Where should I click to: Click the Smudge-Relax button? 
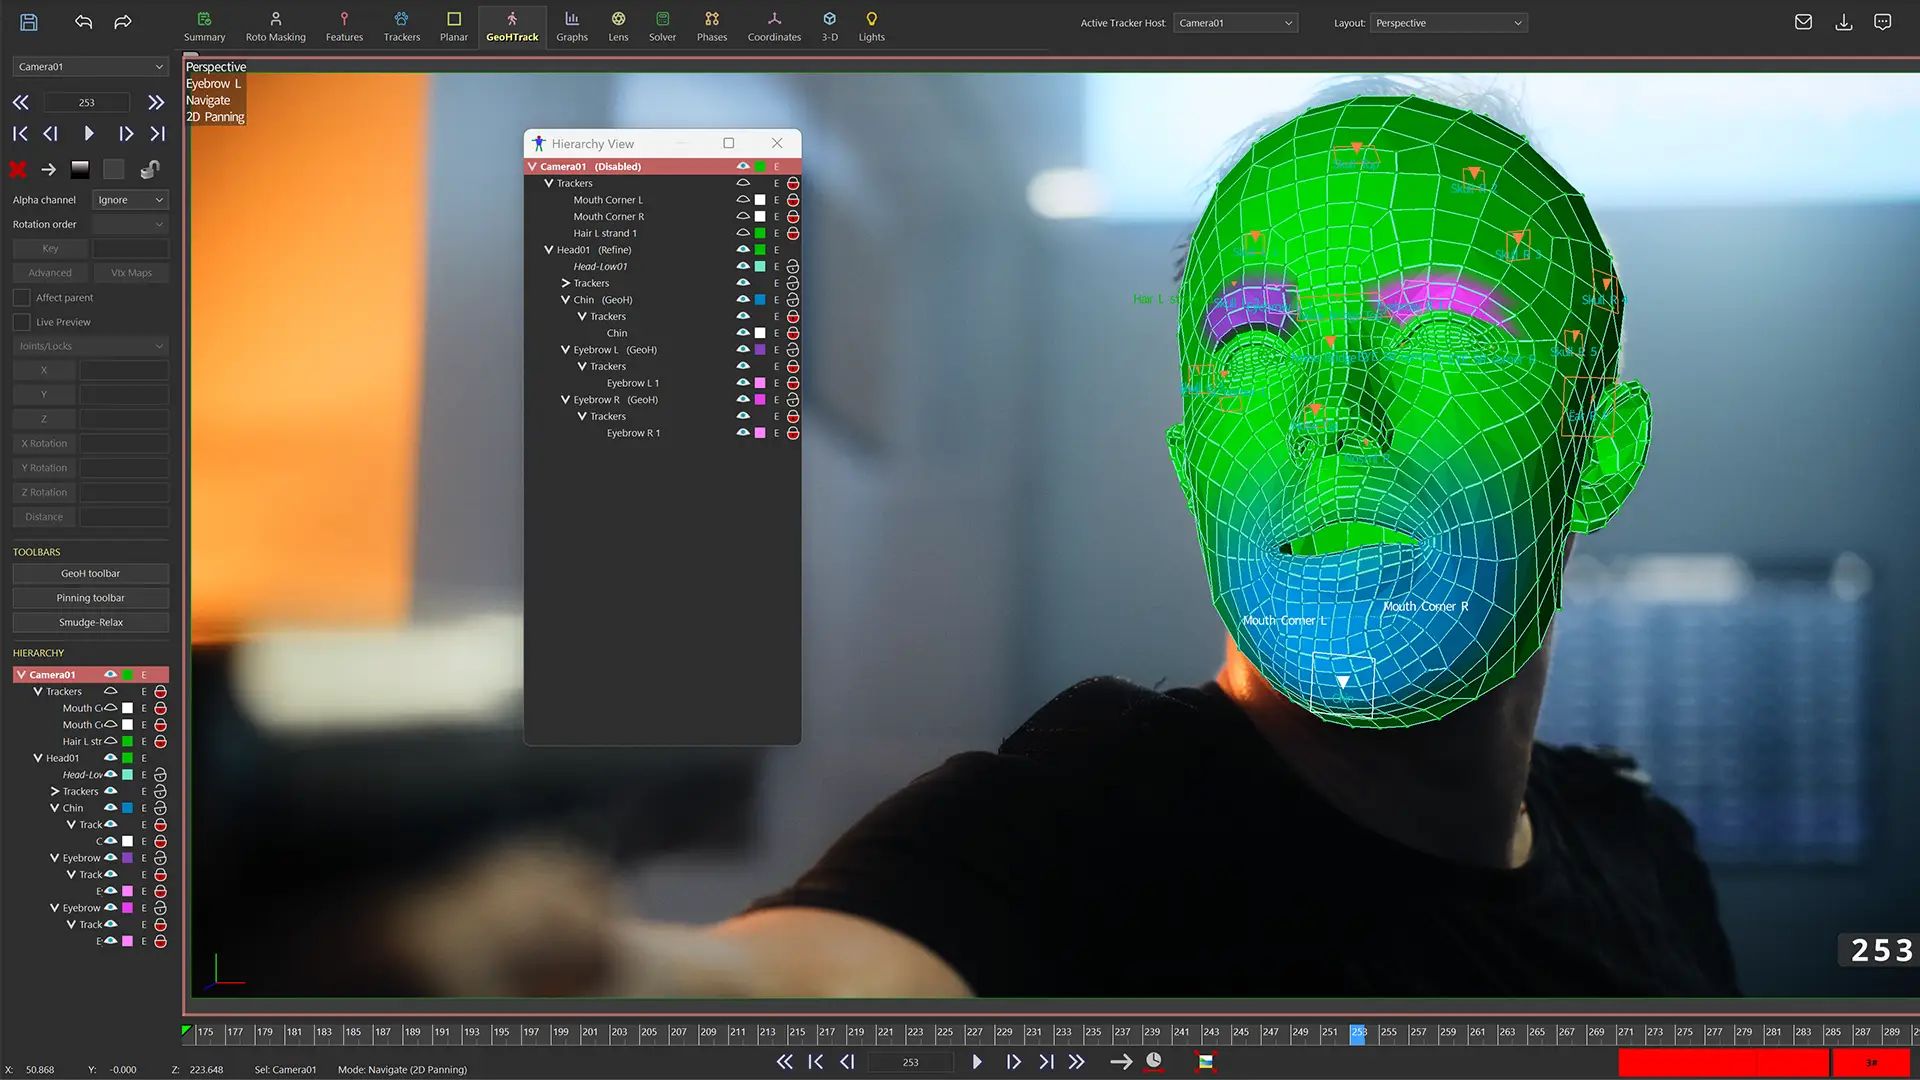pos(90,622)
